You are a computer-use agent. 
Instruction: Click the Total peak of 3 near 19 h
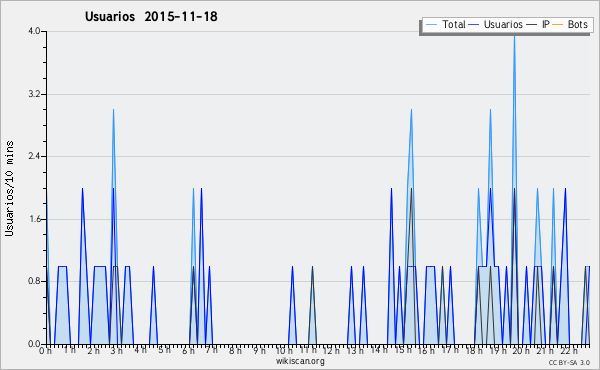click(x=490, y=110)
